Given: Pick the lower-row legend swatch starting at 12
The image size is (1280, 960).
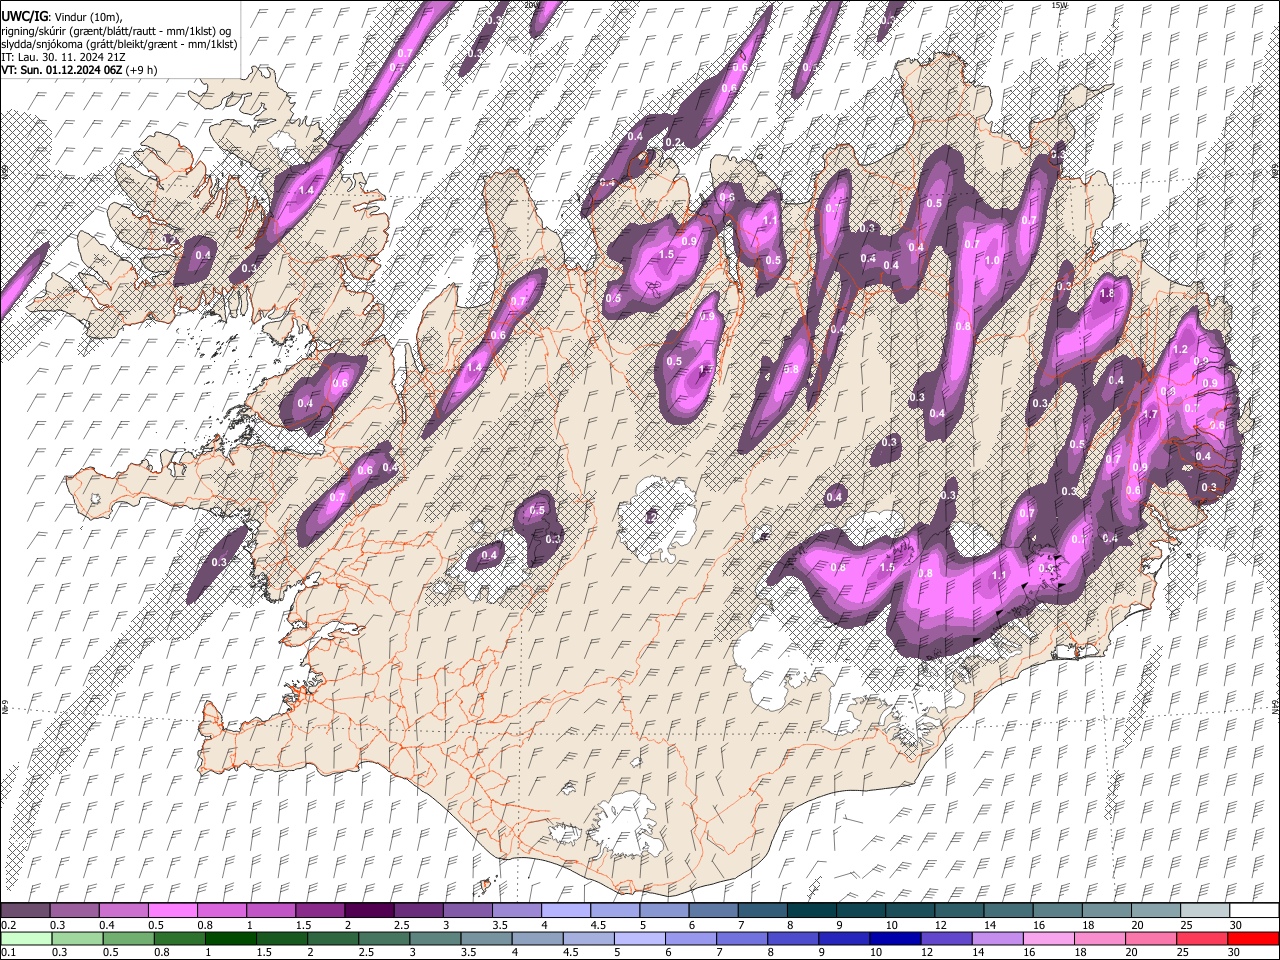Looking at the screenshot, I should (x=945, y=938).
